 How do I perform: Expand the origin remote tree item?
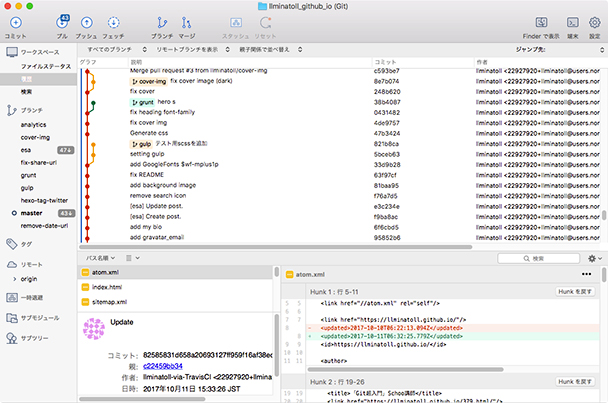(15, 279)
